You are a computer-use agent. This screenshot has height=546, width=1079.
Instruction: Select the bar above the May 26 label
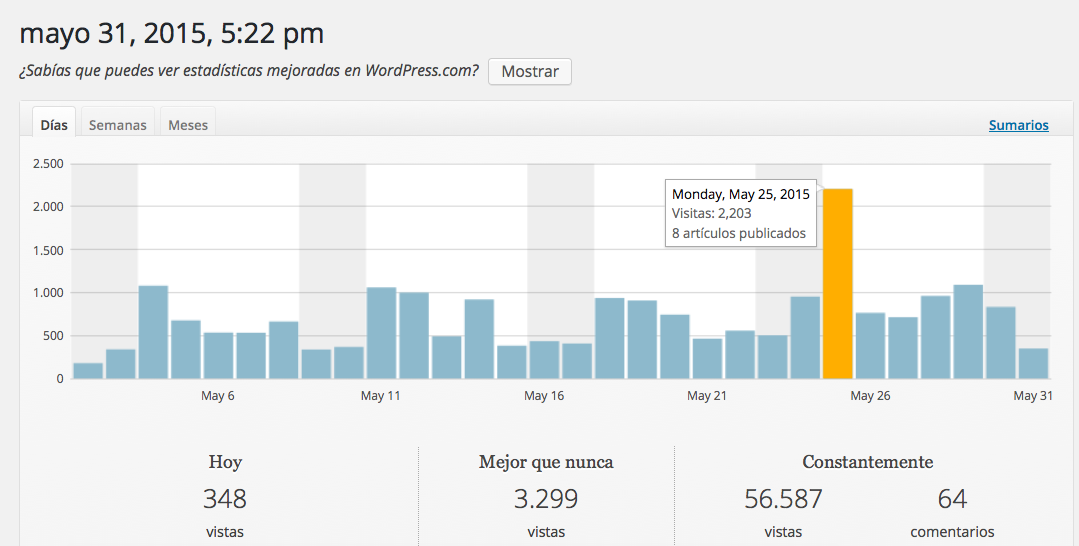[x=870, y=346]
